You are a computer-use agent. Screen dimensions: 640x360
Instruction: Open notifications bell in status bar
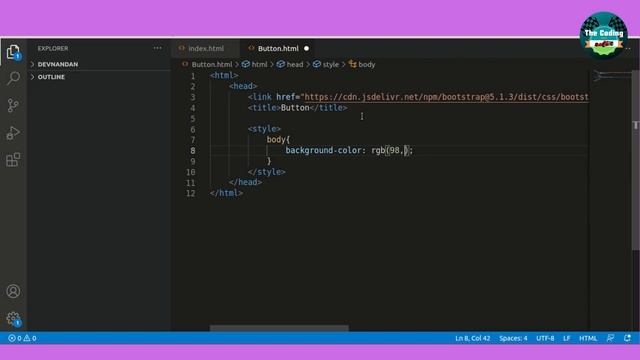627,338
